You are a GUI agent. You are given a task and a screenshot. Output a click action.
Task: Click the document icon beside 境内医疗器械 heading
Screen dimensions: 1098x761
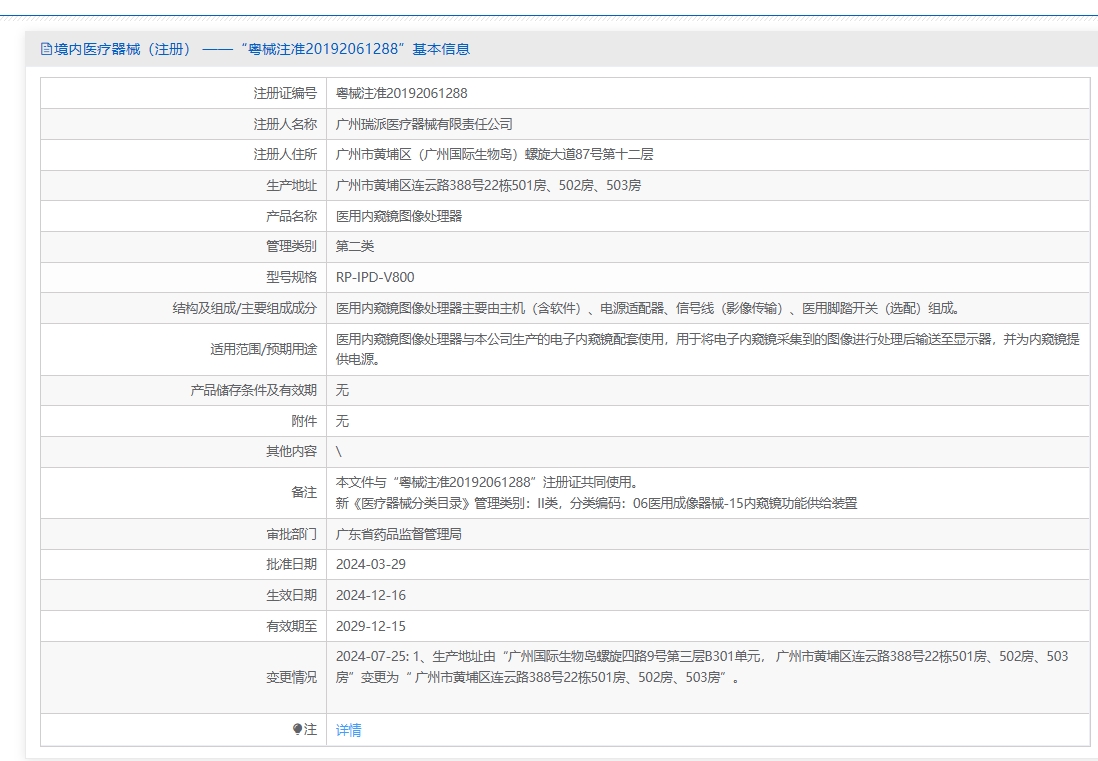pyautogui.click(x=46, y=49)
